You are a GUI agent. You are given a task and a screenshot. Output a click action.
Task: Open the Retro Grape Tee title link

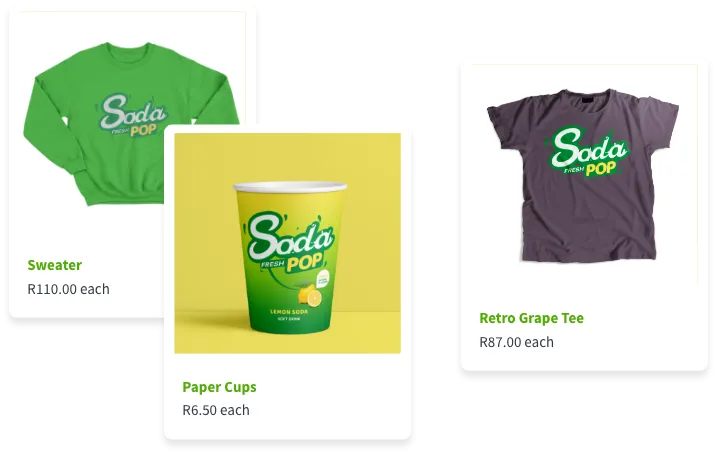click(531, 318)
